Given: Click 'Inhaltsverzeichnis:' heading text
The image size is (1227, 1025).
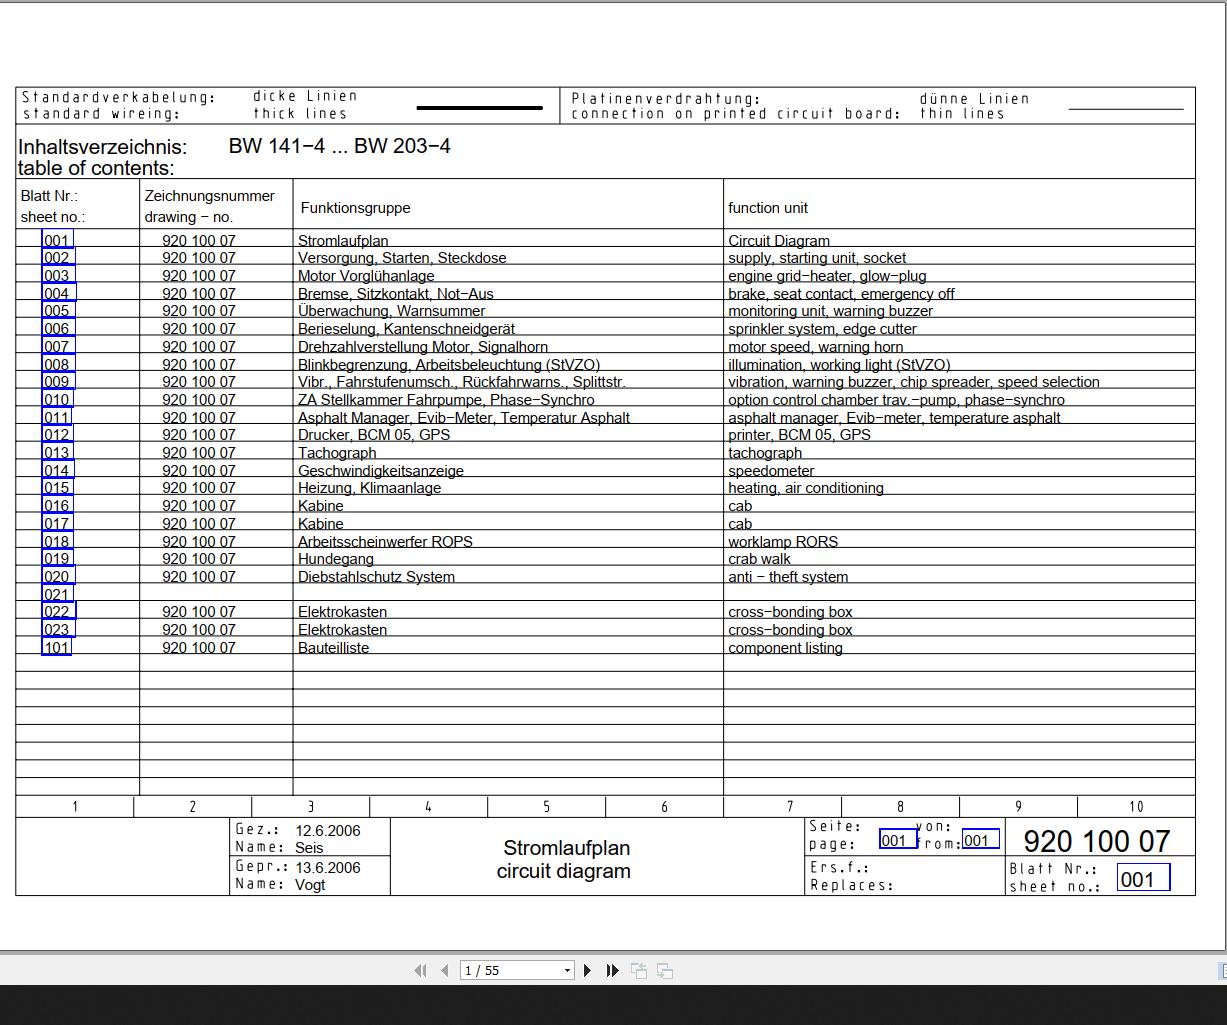Looking at the screenshot, I should click(102, 147).
